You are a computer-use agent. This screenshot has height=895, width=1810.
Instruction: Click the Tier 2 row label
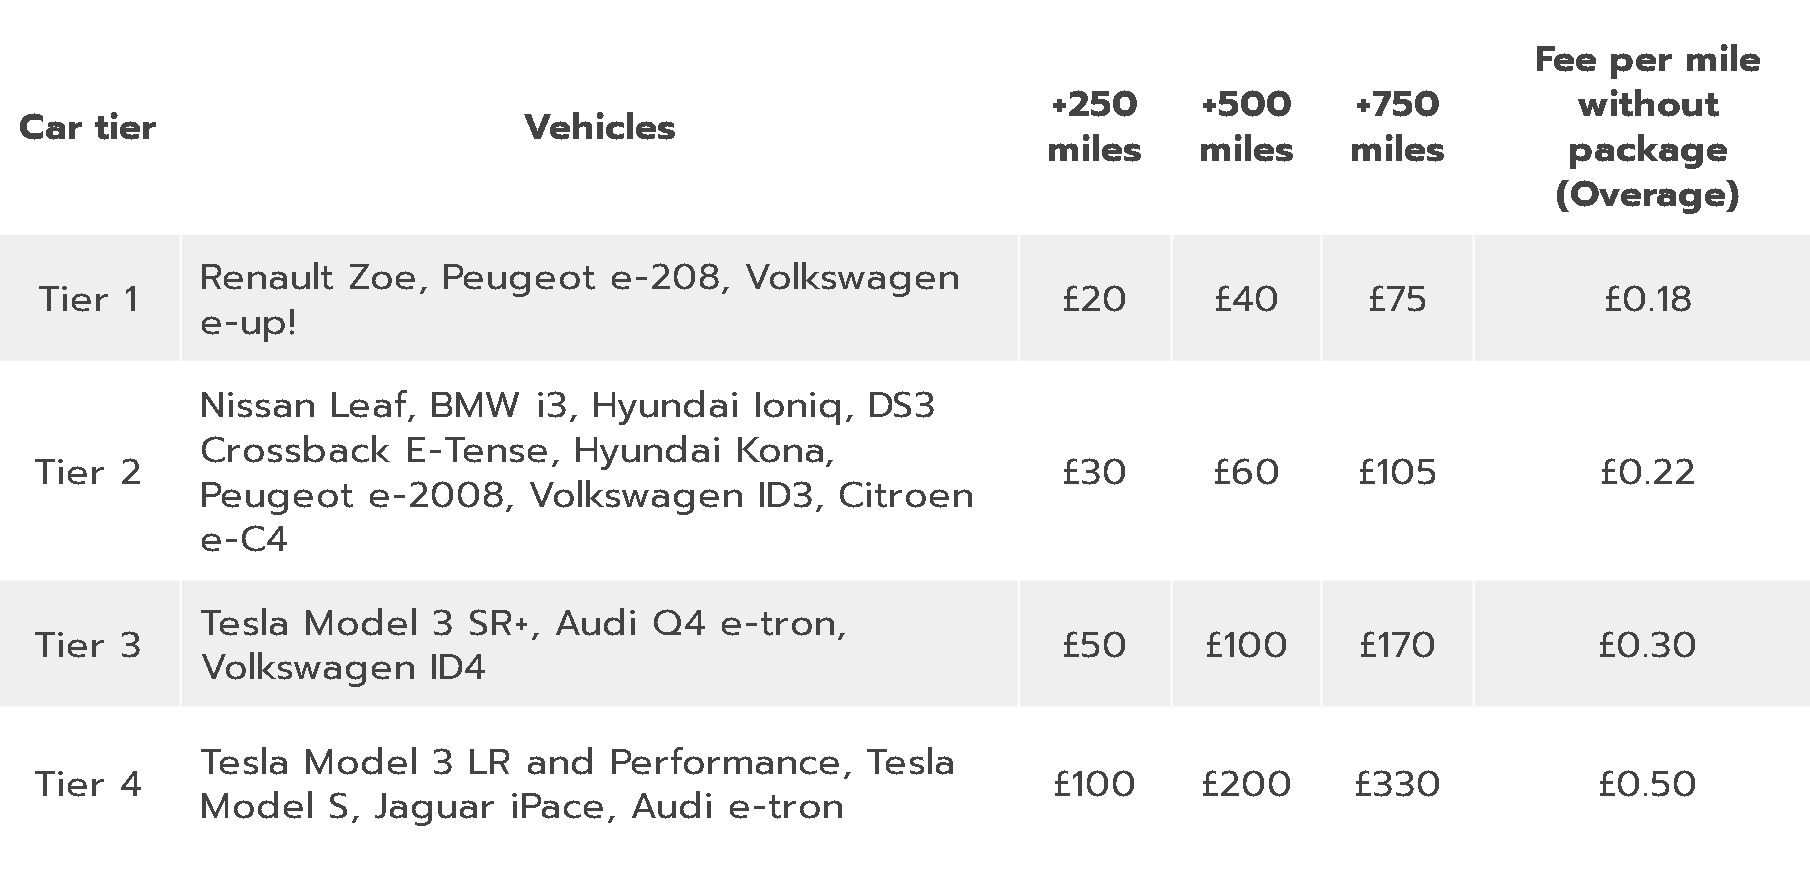[89, 472]
